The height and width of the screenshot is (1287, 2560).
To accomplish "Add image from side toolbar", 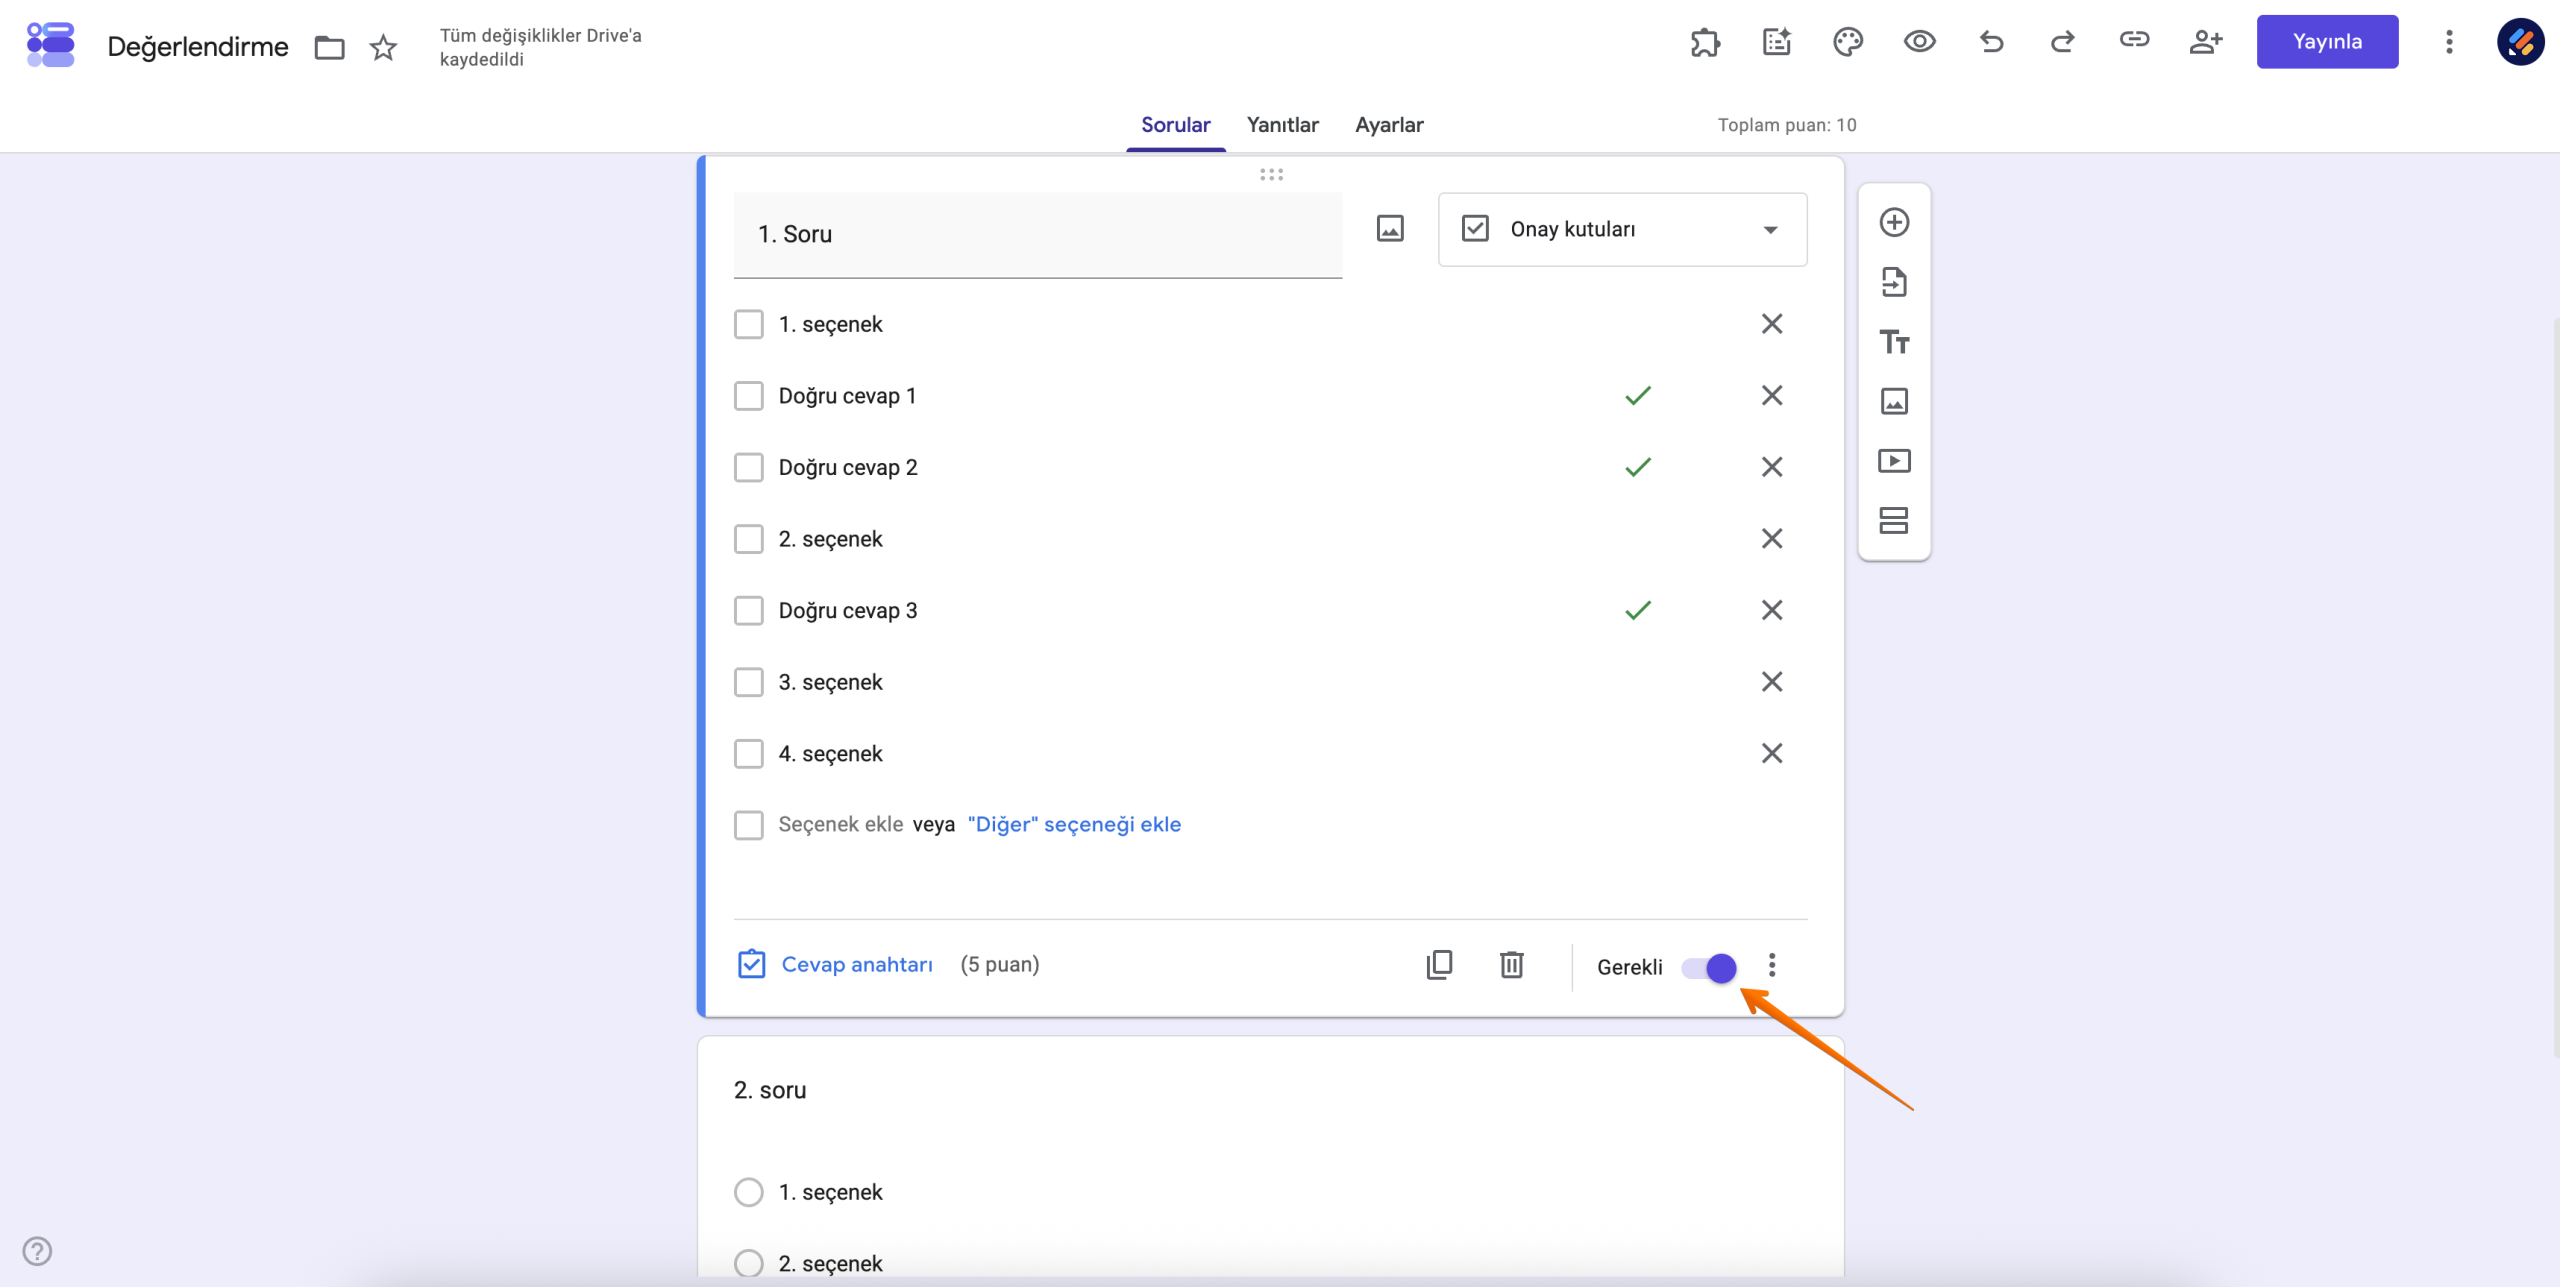I will point(1894,401).
